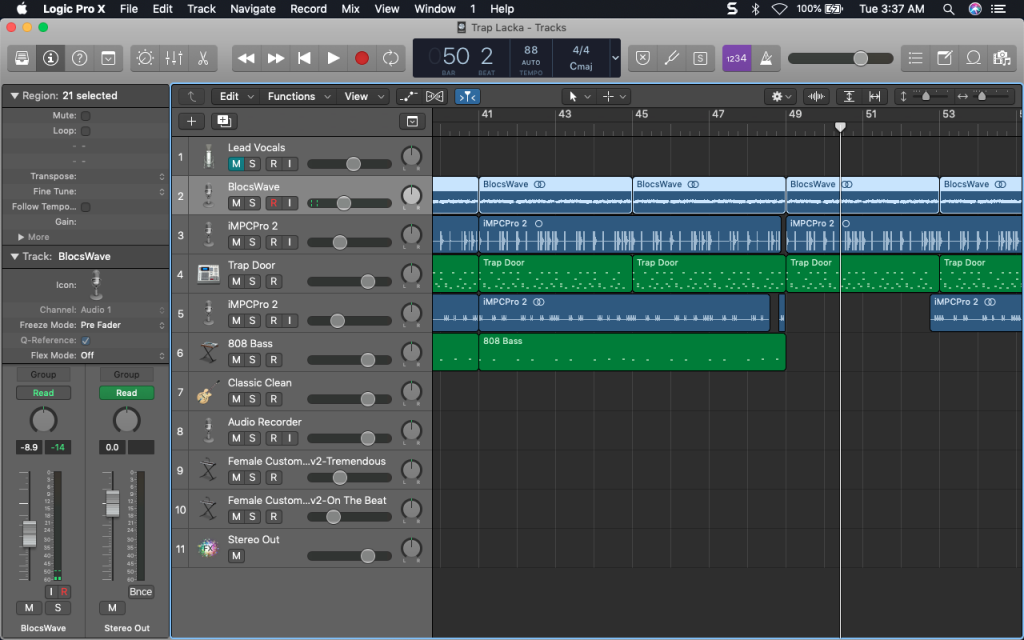This screenshot has height=640, width=1024.
Task: Uncheck the Q-Reference checkbox
Action: pos(86,340)
